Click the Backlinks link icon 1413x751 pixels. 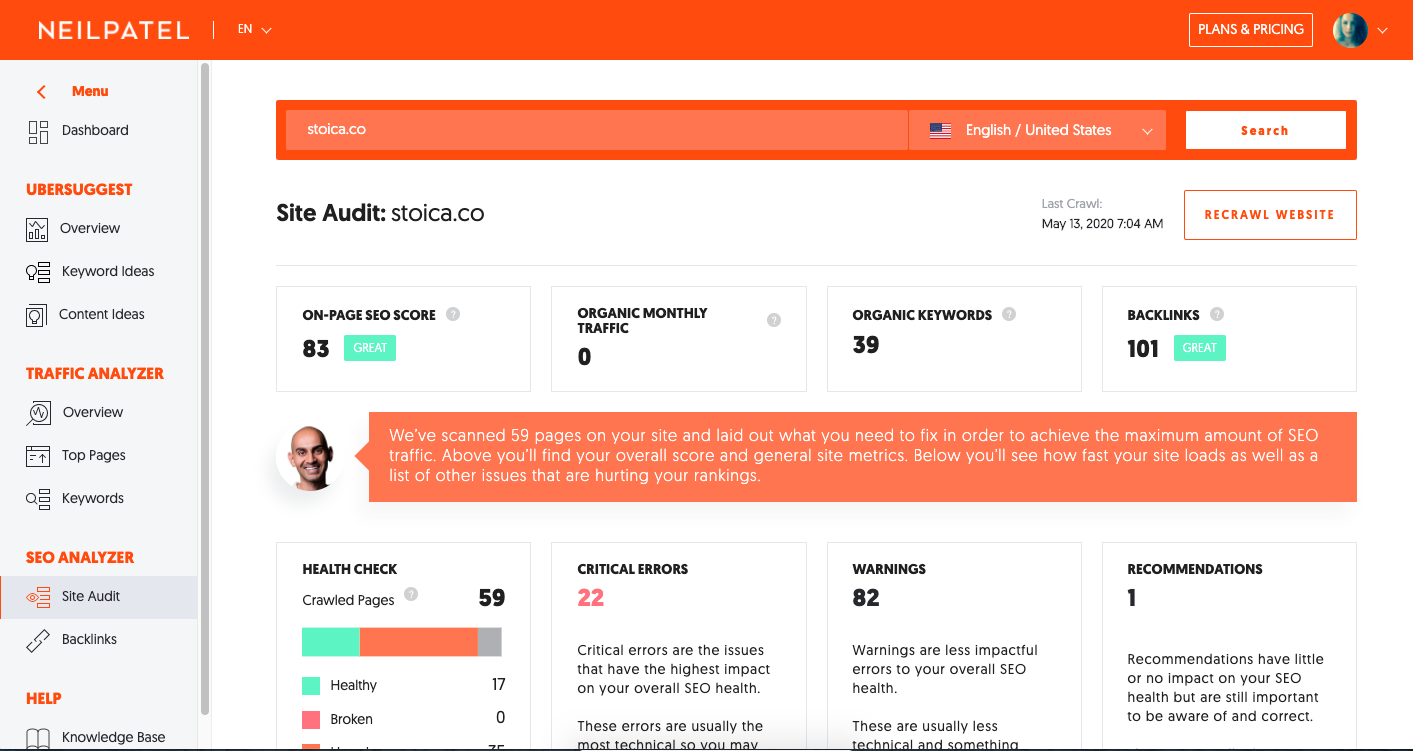pos(38,640)
